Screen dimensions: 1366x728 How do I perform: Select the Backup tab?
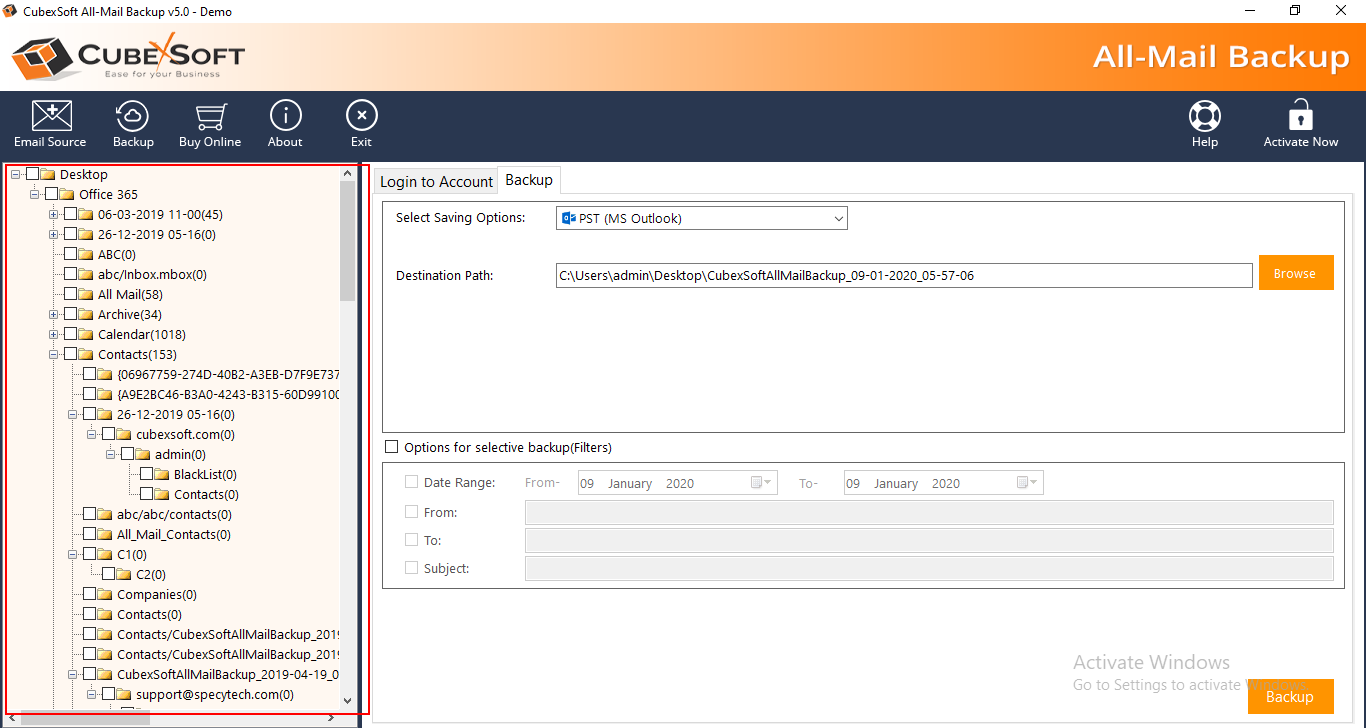tap(529, 180)
